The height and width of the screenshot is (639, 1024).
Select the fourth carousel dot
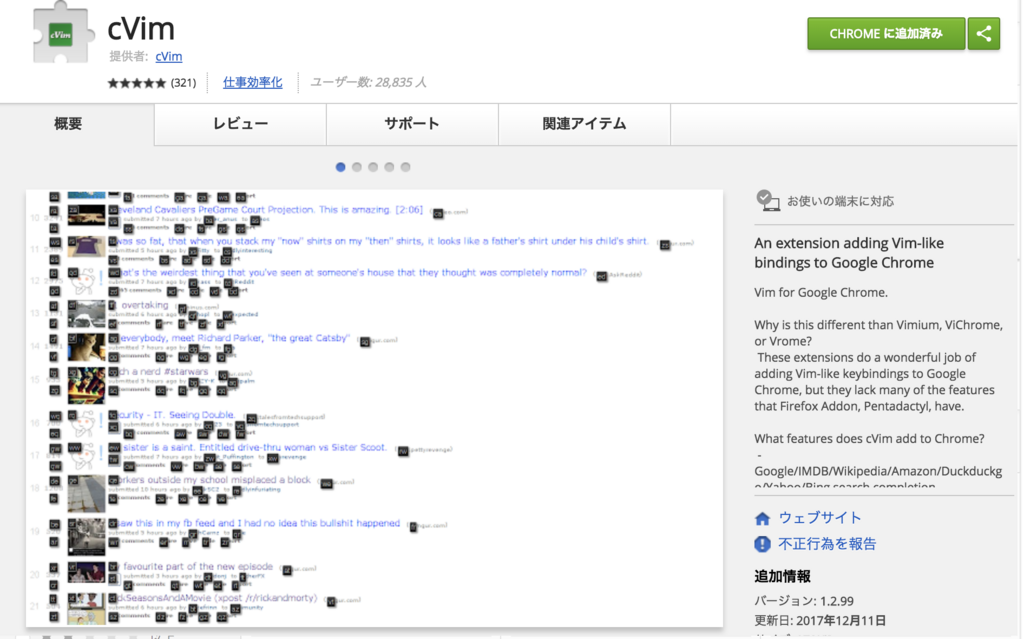pos(389,167)
